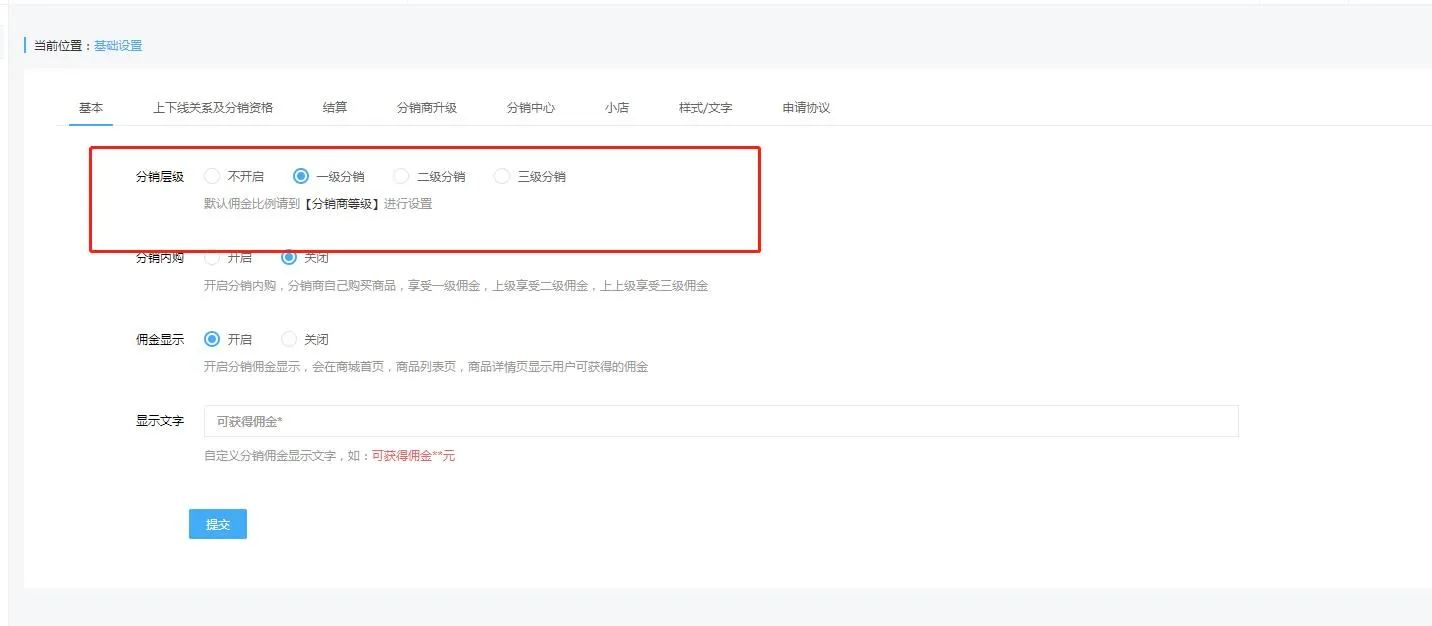The height and width of the screenshot is (626, 1432).
Task: Select 不开启 for 分销层级
Action: (212, 177)
